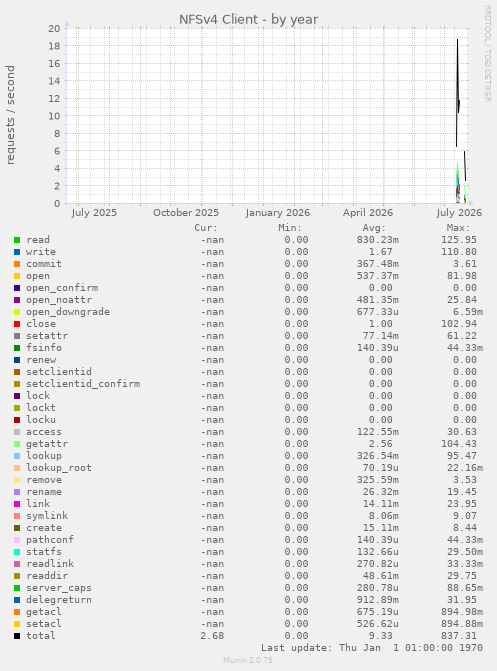Viewport: 497px width, 671px height.
Task: Click the delegreturn legend label
Action: coord(59,600)
